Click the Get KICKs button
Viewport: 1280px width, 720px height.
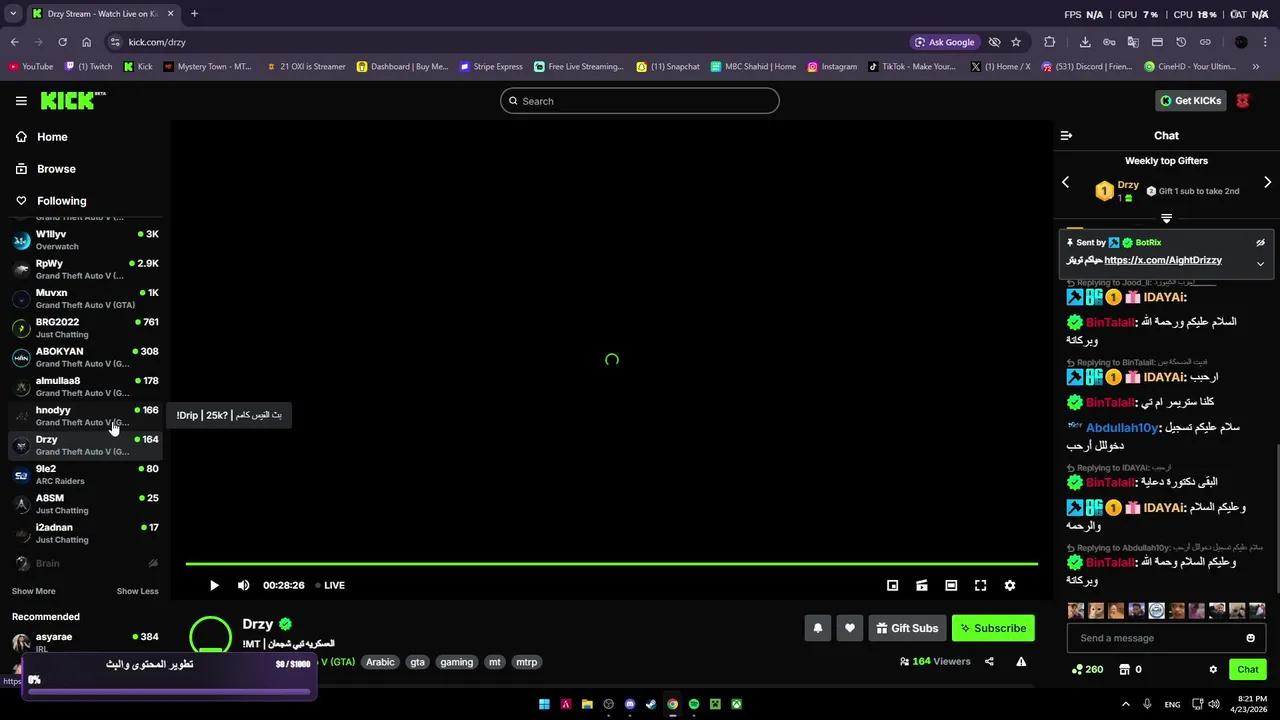(1190, 101)
